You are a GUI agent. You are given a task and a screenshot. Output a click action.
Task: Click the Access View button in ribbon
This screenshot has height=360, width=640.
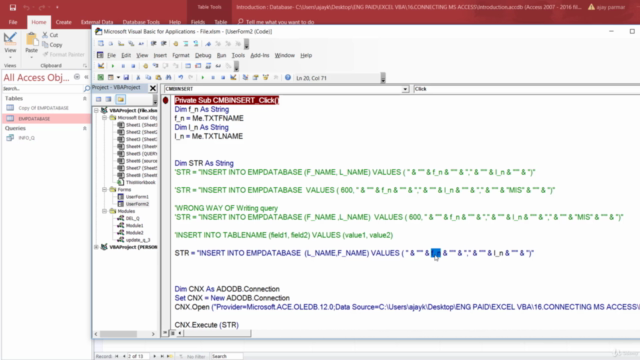click(x=10, y=44)
